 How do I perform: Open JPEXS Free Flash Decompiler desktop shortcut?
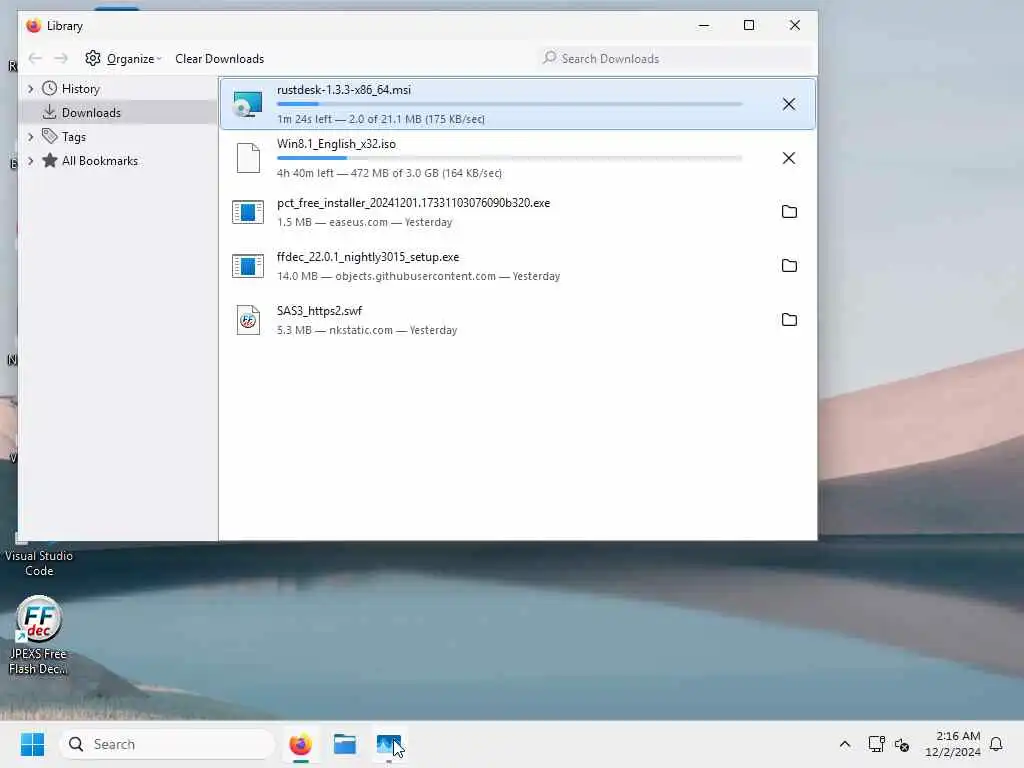pyautogui.click(x=39, y=635)
